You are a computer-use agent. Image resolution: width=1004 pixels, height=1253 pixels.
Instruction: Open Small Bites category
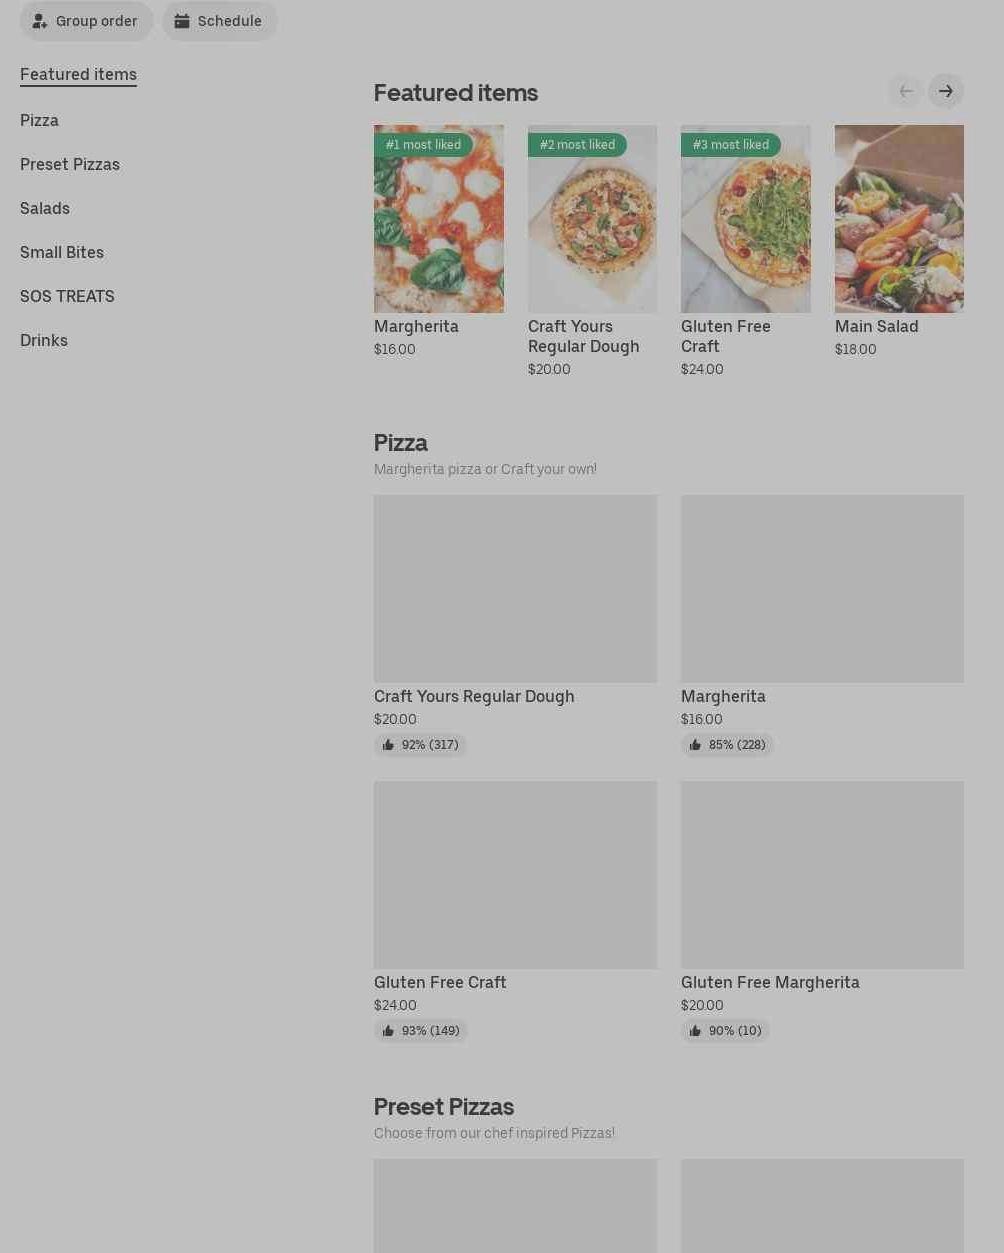click(62, 252)
